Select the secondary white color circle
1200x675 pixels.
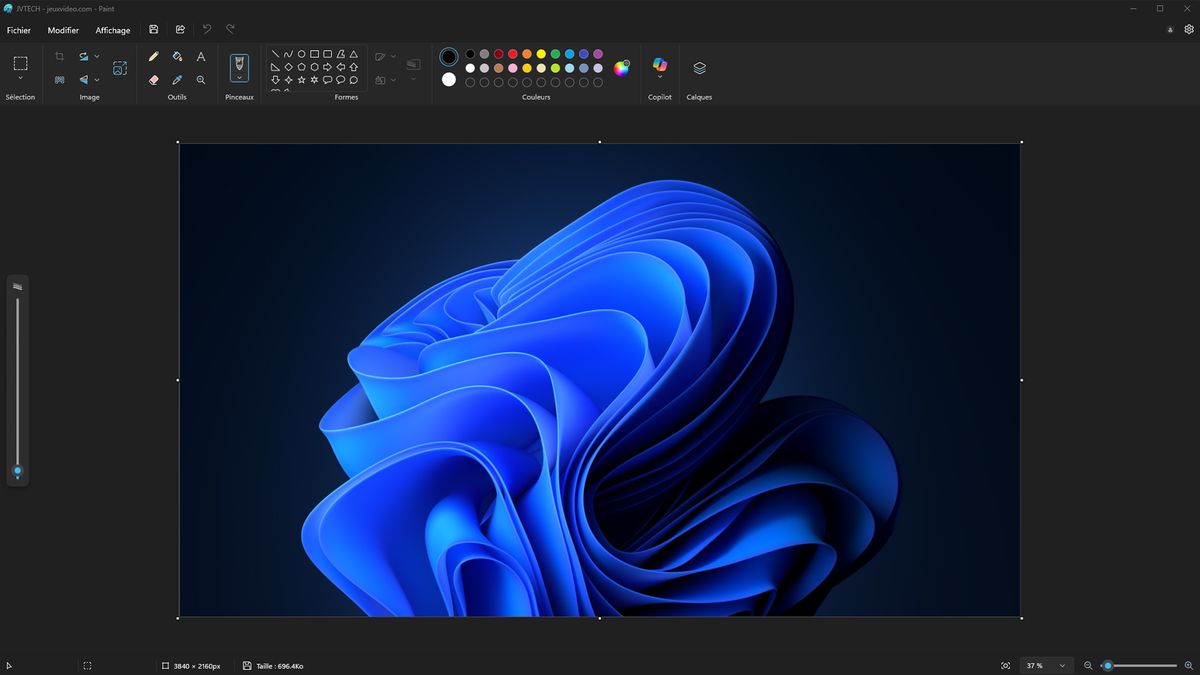pyautogui.click(x=449, y=80)
